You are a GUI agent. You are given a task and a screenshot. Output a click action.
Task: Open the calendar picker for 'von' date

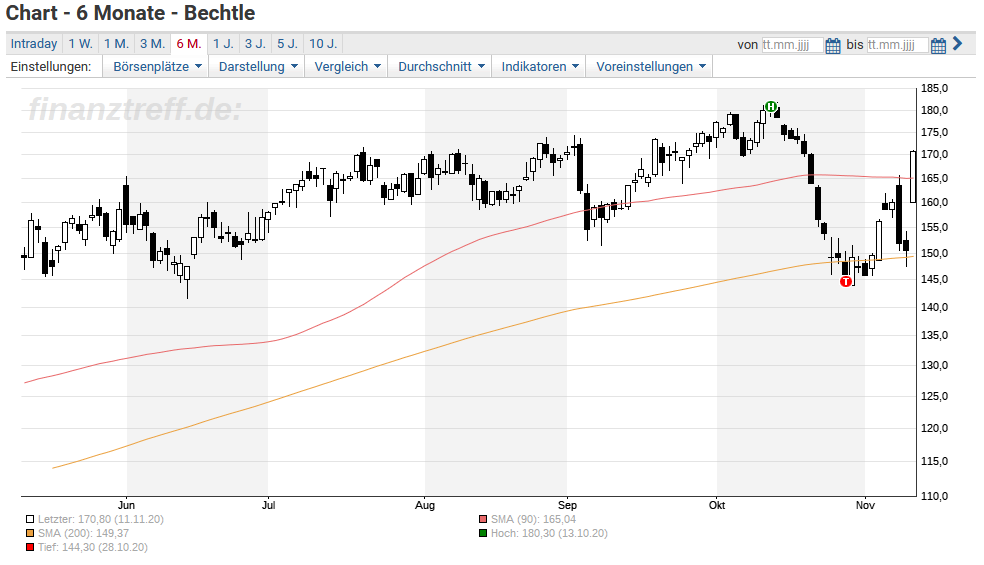tap(833, 46)
